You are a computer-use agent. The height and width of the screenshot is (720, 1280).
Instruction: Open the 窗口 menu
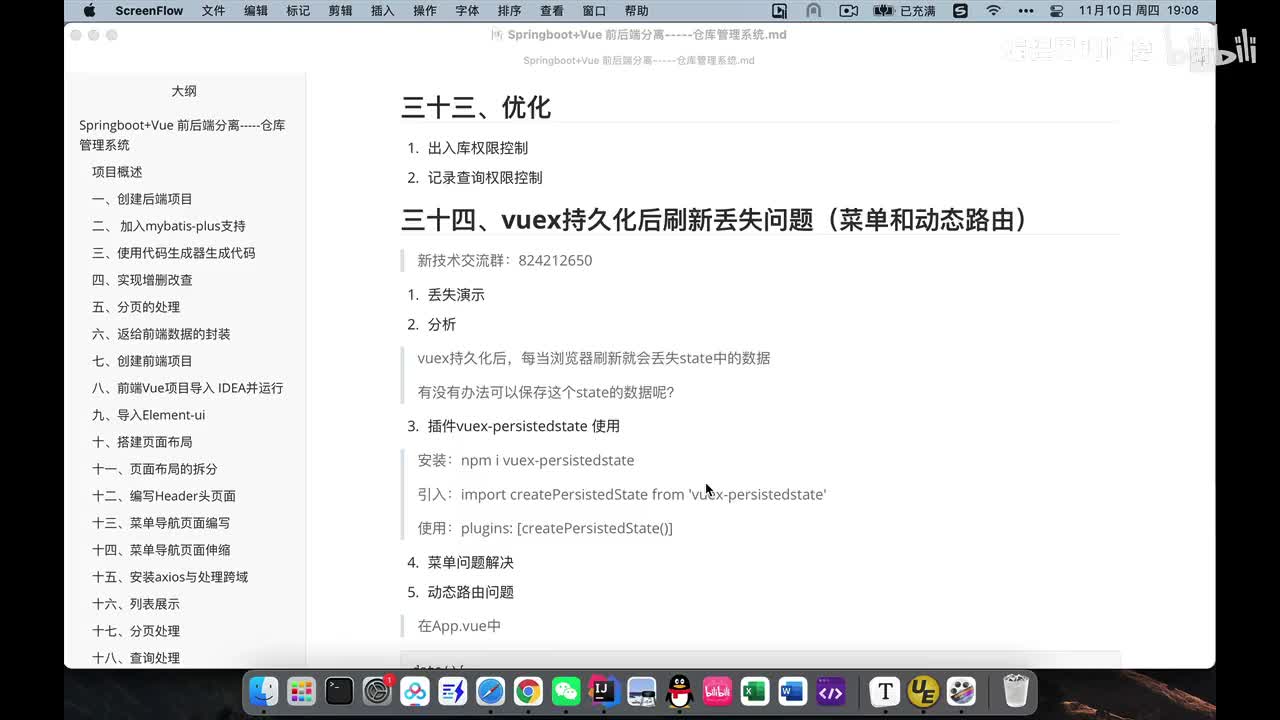594,11
